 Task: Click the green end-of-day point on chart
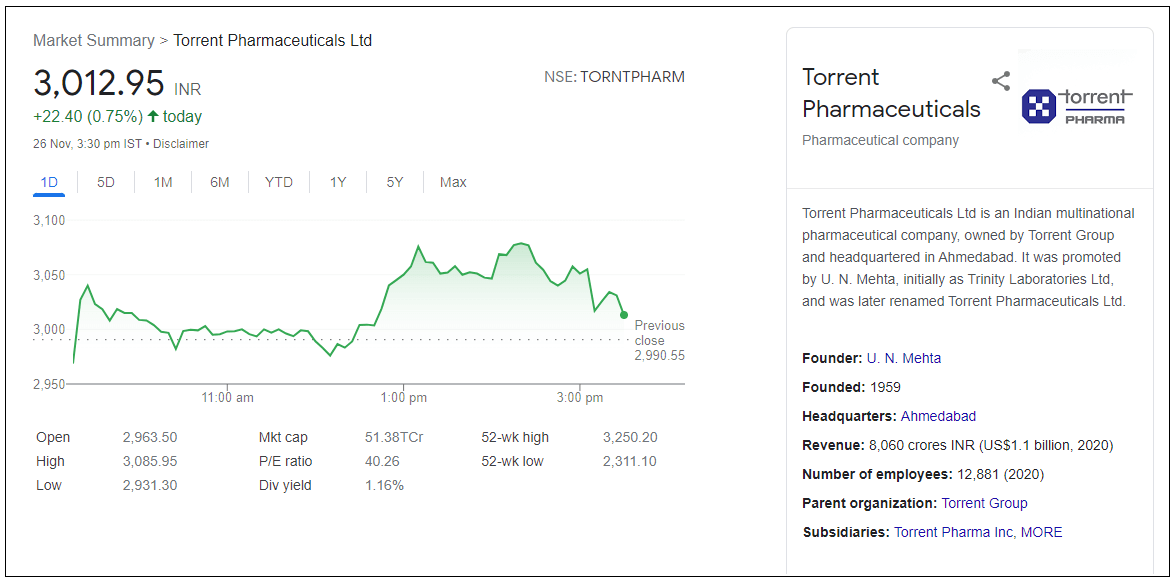(624, 315)
